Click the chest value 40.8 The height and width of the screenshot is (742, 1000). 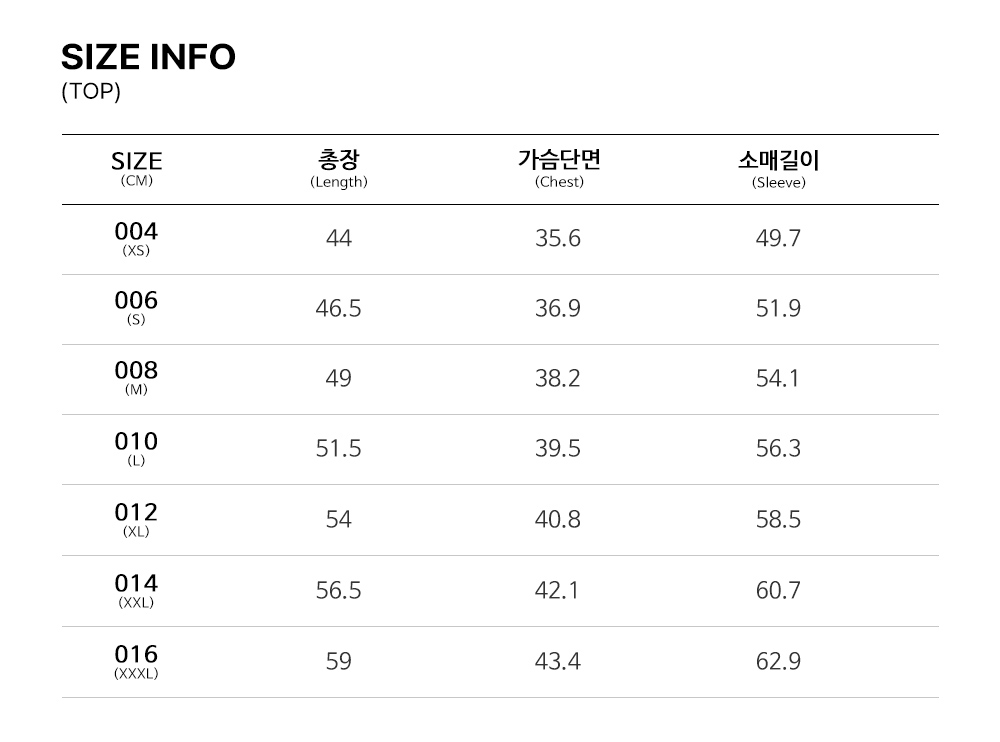[x=558, y=520]
